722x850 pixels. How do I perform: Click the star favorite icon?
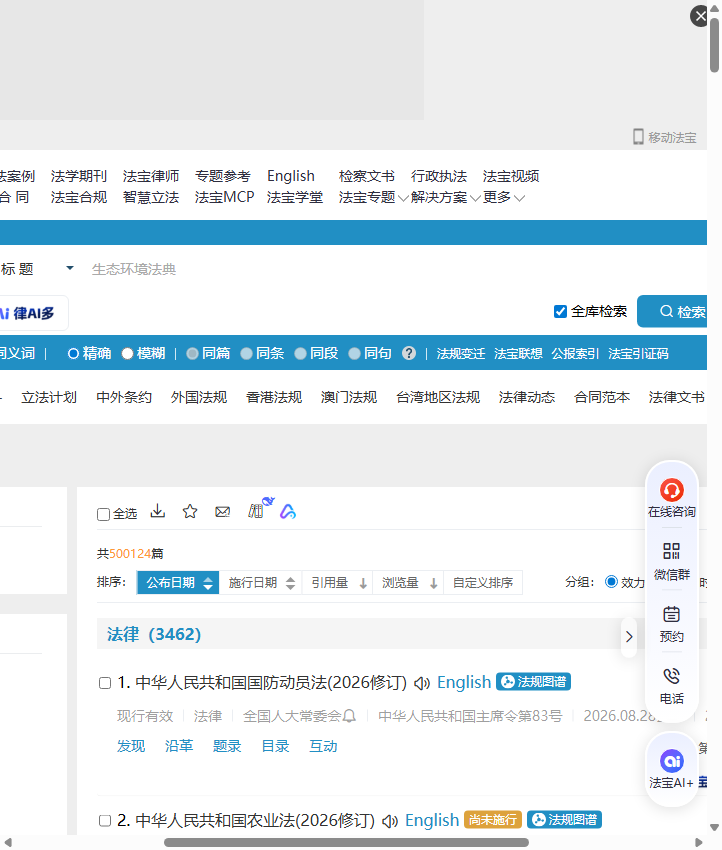(x=190, y=511)
